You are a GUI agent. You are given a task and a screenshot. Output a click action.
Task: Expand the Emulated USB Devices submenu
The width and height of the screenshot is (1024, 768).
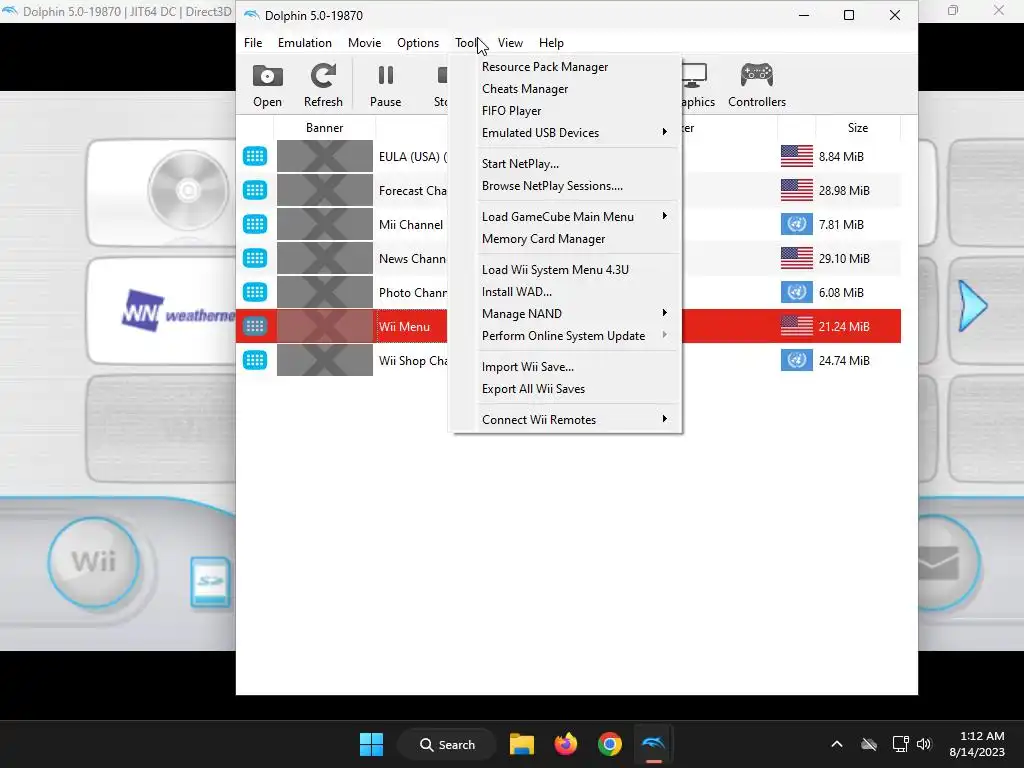[x=568, y=133]
